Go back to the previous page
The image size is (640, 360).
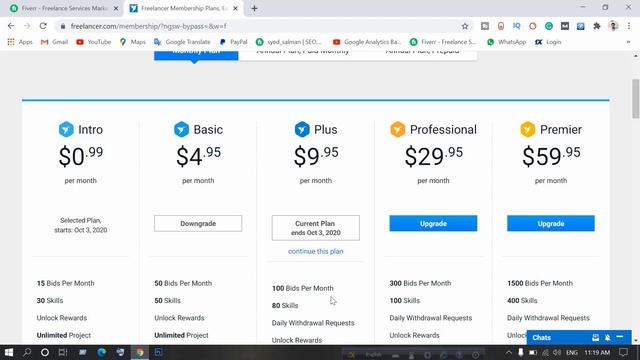(x=11, y=26)
